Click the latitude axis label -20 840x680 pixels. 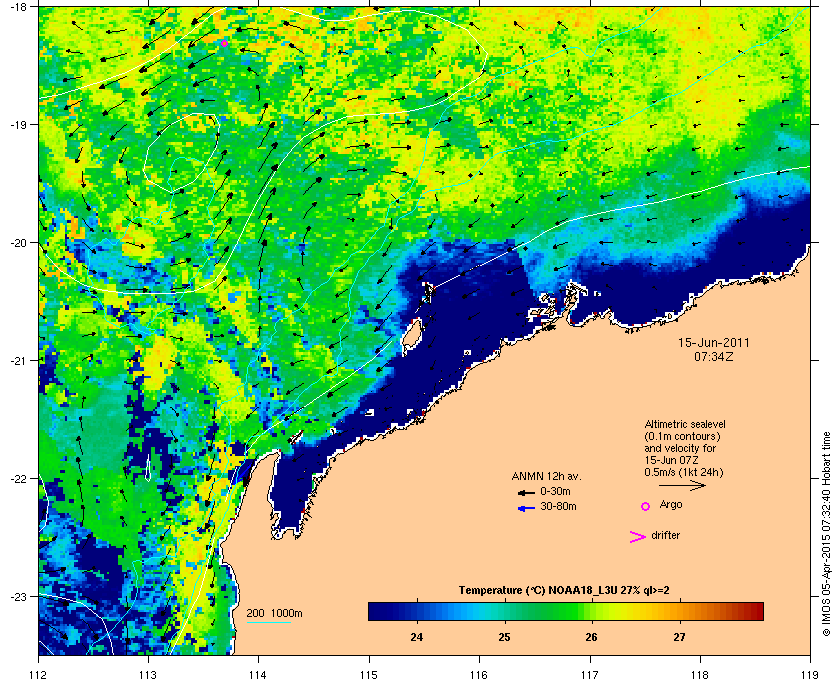click(18, 242)
